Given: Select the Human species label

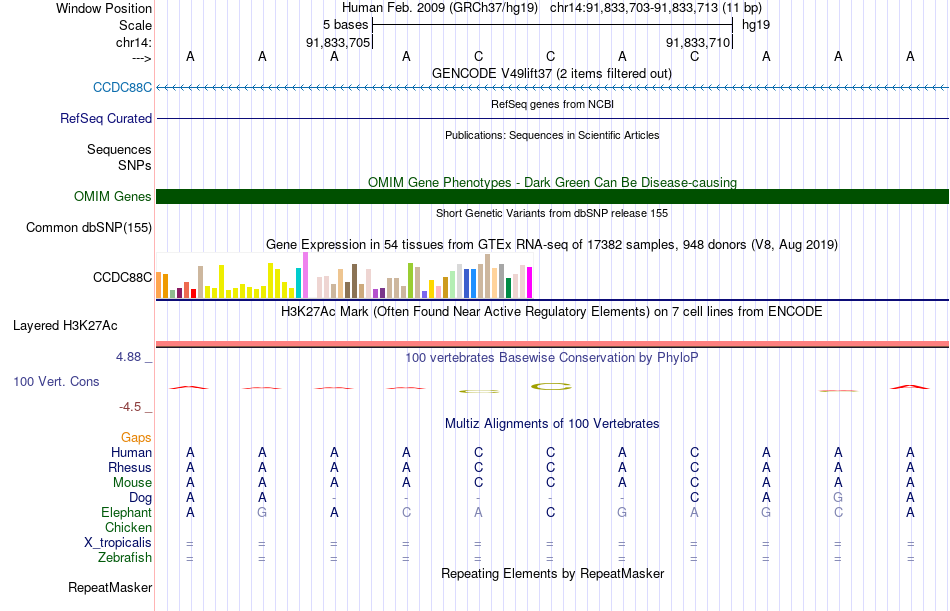Looking at the screenshot, I should point(131,452).
